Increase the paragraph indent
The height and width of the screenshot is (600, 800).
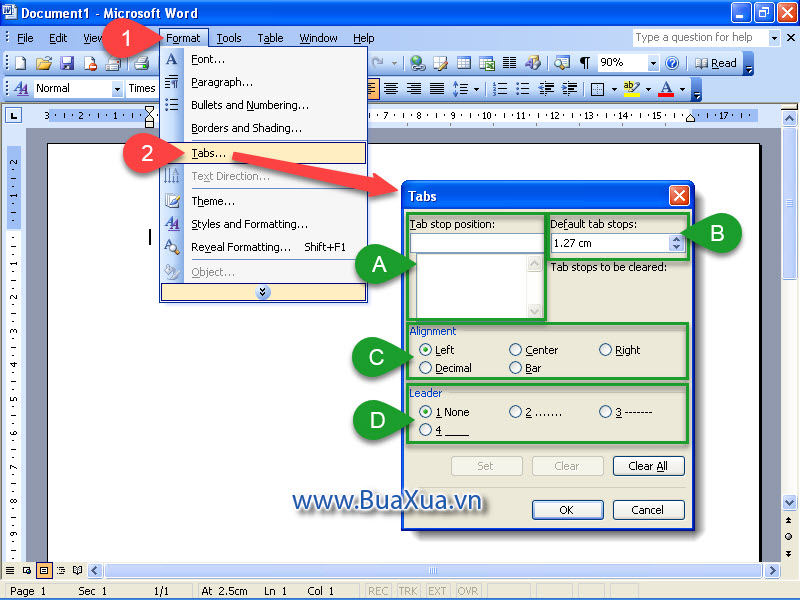tap(569, 89)
